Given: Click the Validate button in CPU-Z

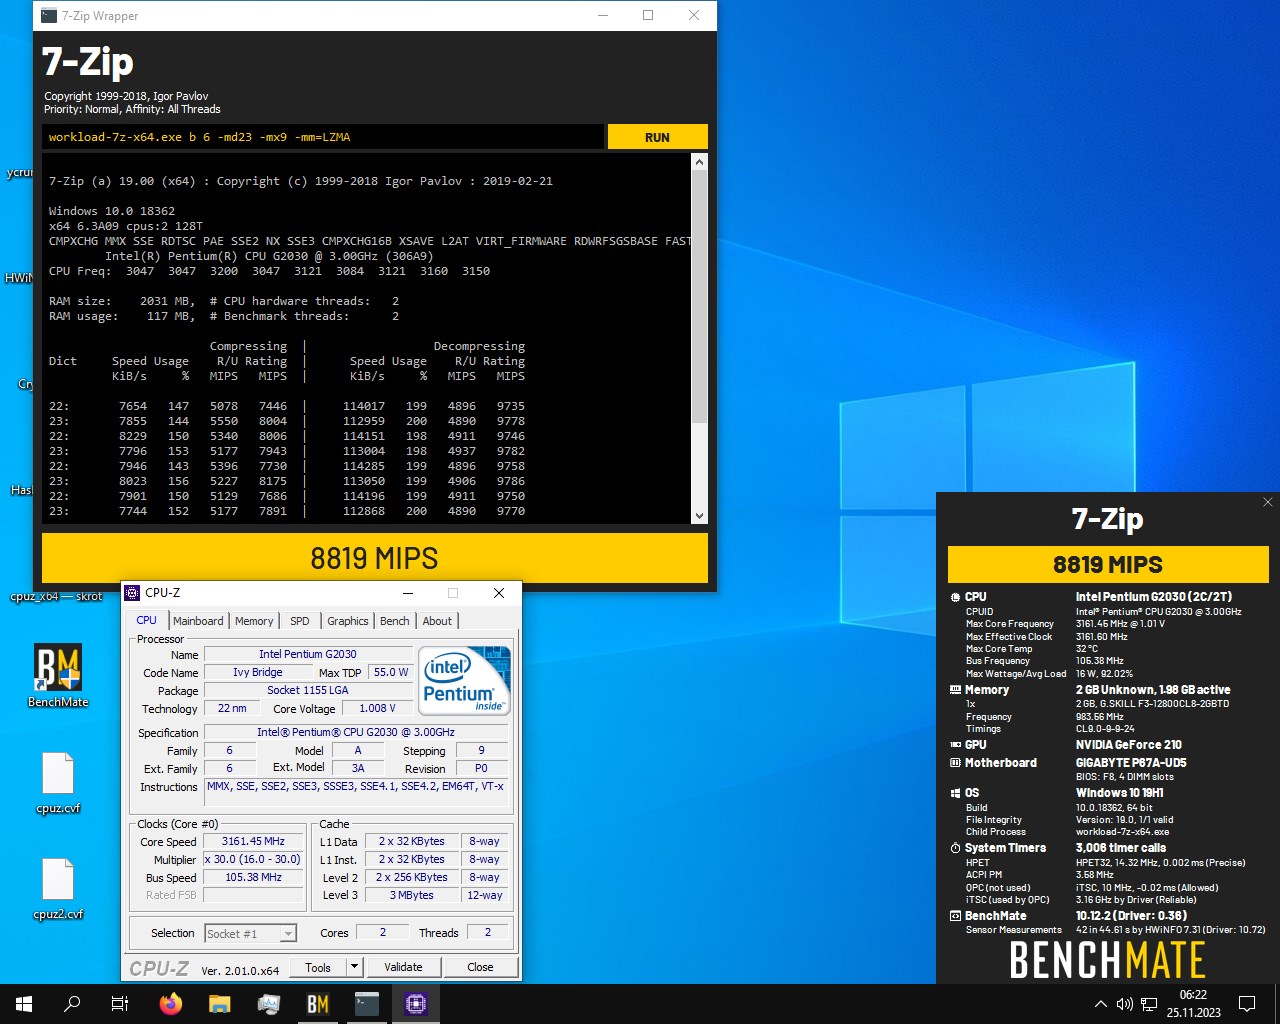Looking at the screenshot, I should (403, 967).
